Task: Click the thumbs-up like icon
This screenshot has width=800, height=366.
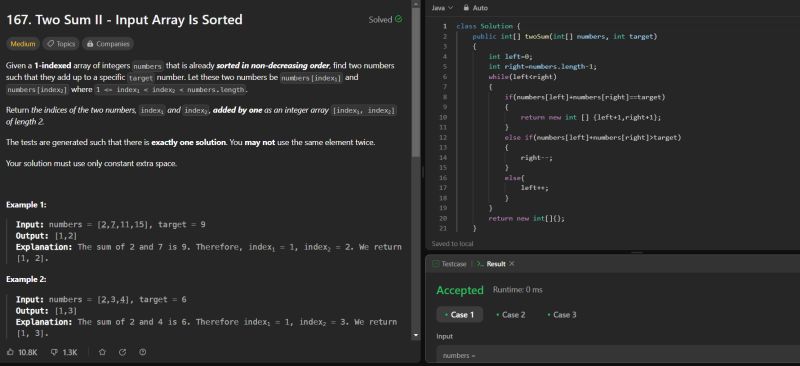Action: [x=10, y=352]
